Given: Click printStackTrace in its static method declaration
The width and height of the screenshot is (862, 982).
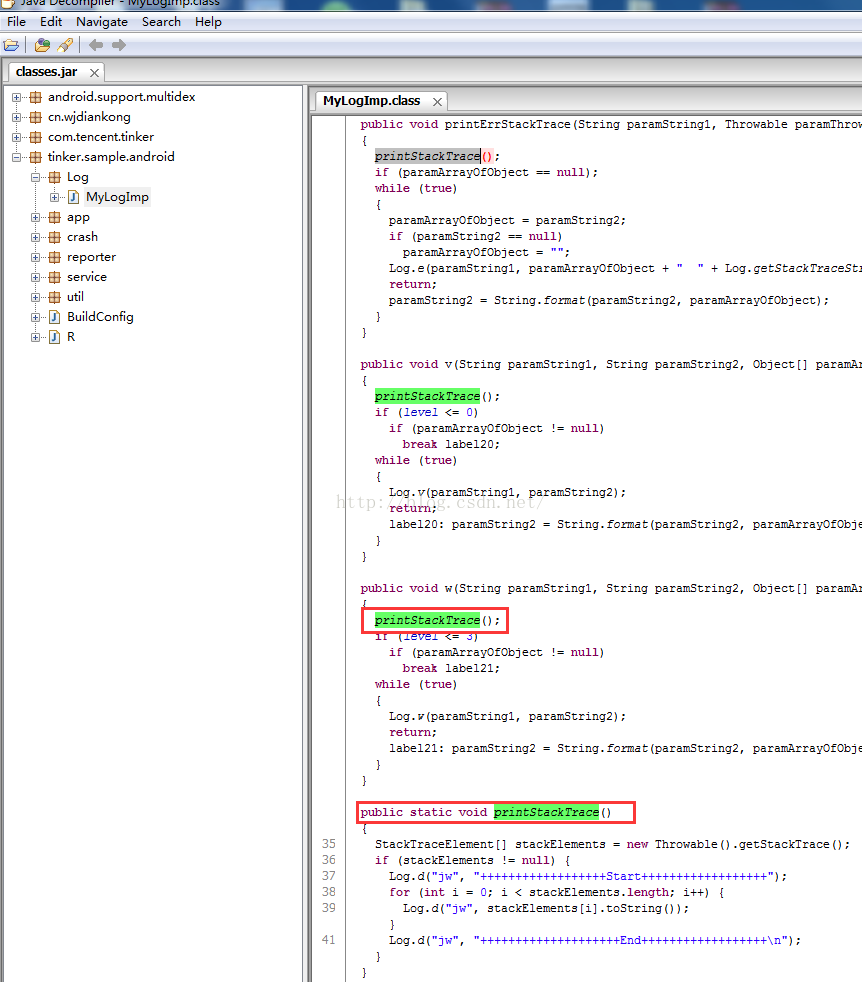Looking at the screenshot, I should 546,812.
